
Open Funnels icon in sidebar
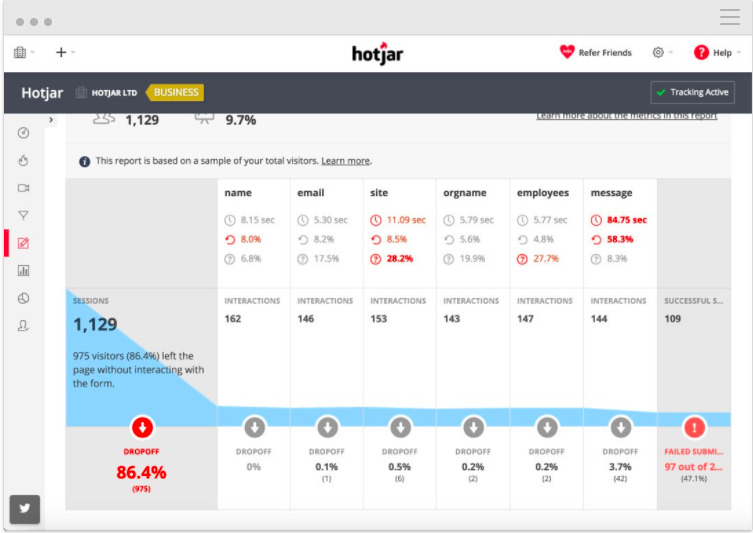(23, 215)
